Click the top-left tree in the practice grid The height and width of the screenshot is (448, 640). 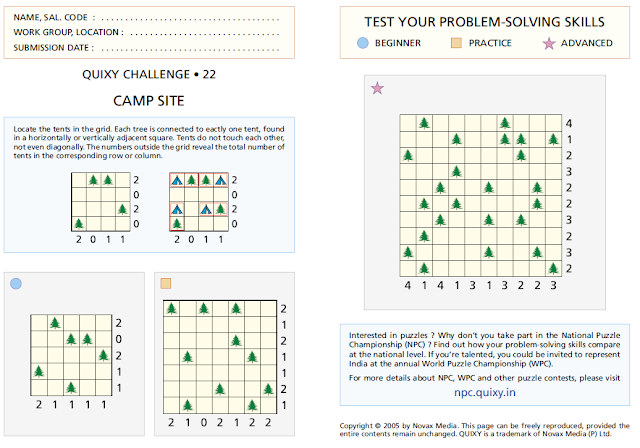[x=171, y=308]
